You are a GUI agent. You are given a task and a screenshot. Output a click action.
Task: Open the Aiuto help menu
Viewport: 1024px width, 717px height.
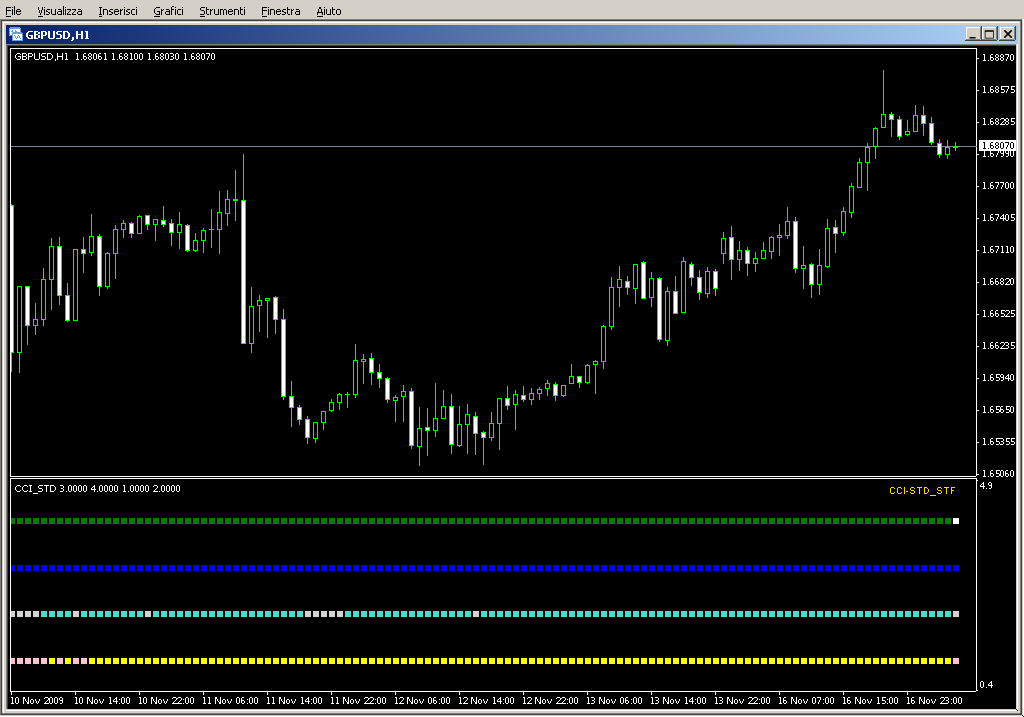(x=328, y=11)
